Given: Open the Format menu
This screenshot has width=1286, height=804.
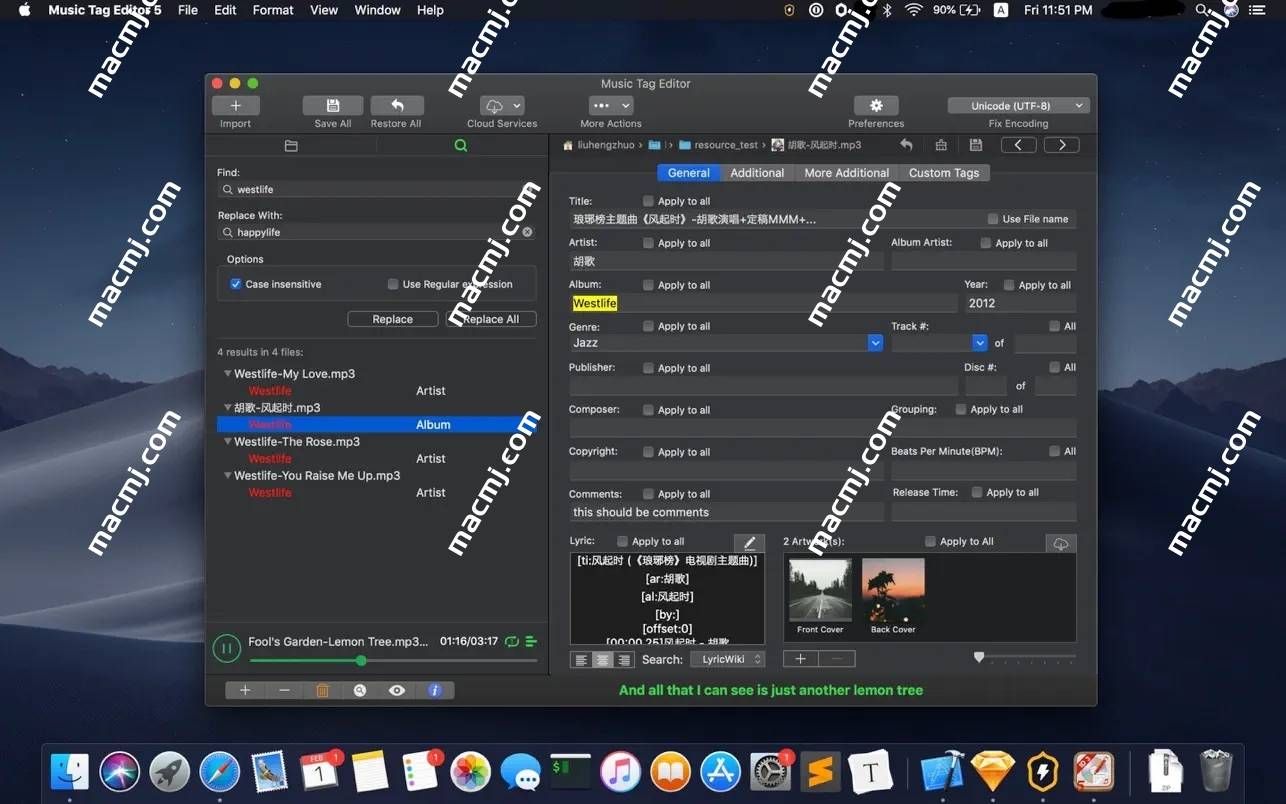Looking at the screenshot, I should pyautogui.click(x=273, y=10).
